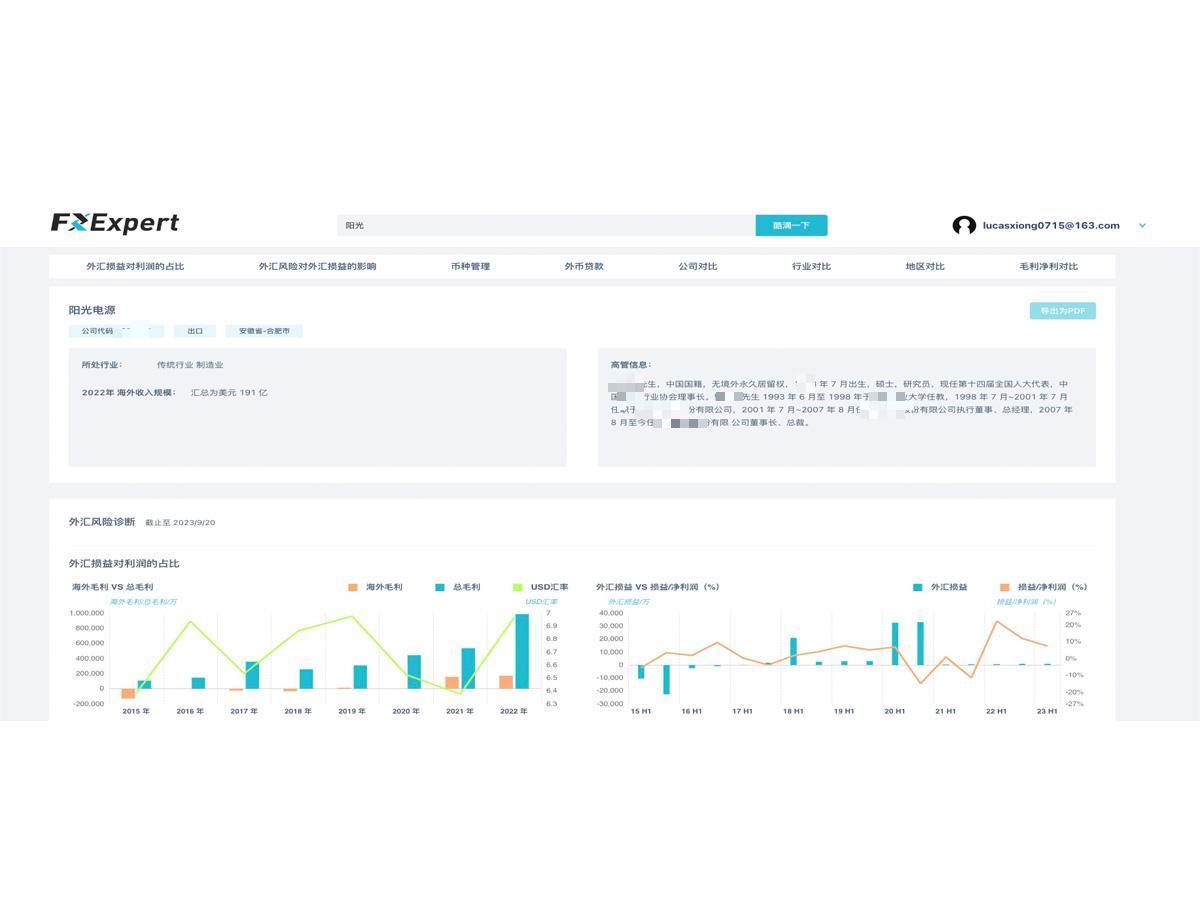The width and height of the screenshot is (1200, 900).
Task: Click the 安徽省-合肥市 location tag
Action: (264, 331)
